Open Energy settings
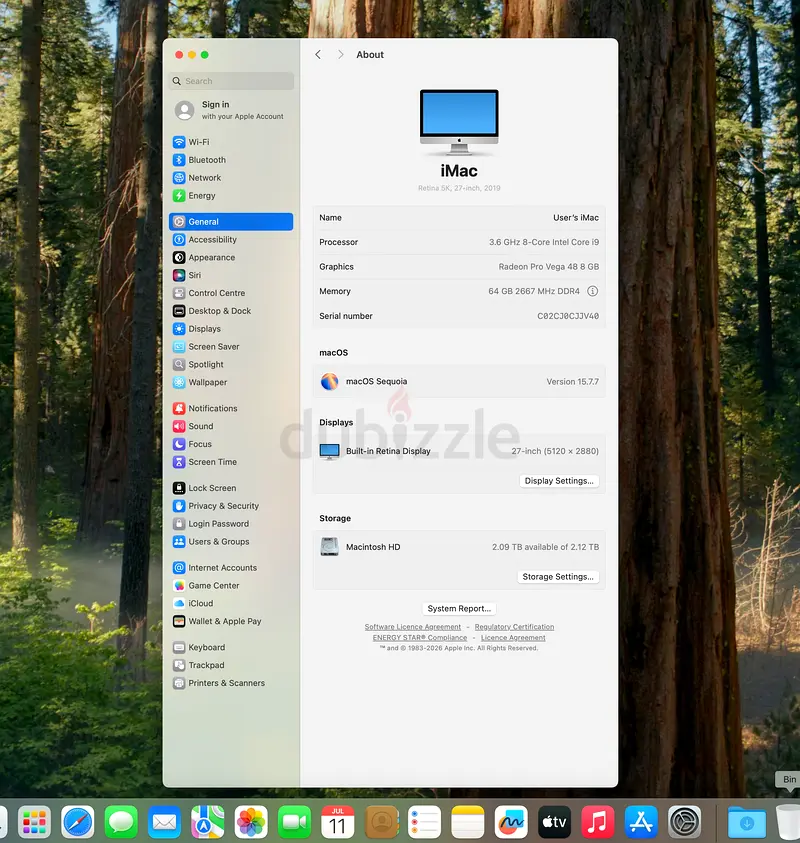This screenshot has width=800, height=843. tap(231, 196)
